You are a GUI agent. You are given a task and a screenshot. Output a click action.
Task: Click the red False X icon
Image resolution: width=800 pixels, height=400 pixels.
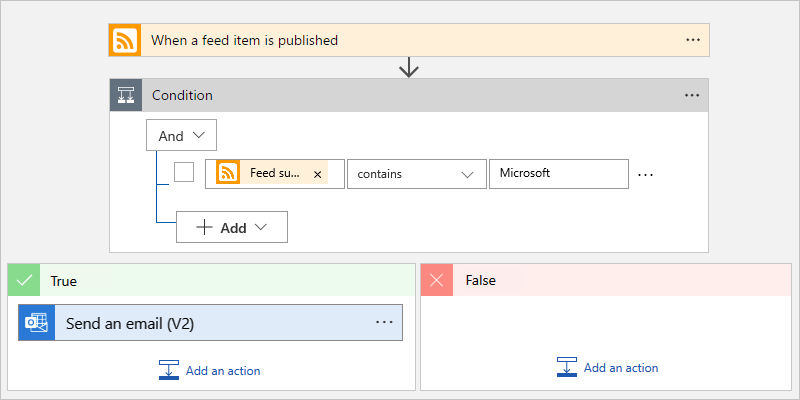coord(438,281)
